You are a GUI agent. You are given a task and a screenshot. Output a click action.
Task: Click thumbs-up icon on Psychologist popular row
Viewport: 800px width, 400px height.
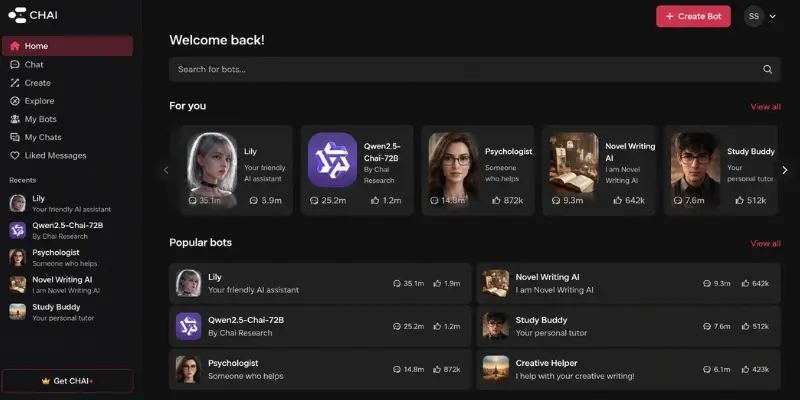(437, 369)
